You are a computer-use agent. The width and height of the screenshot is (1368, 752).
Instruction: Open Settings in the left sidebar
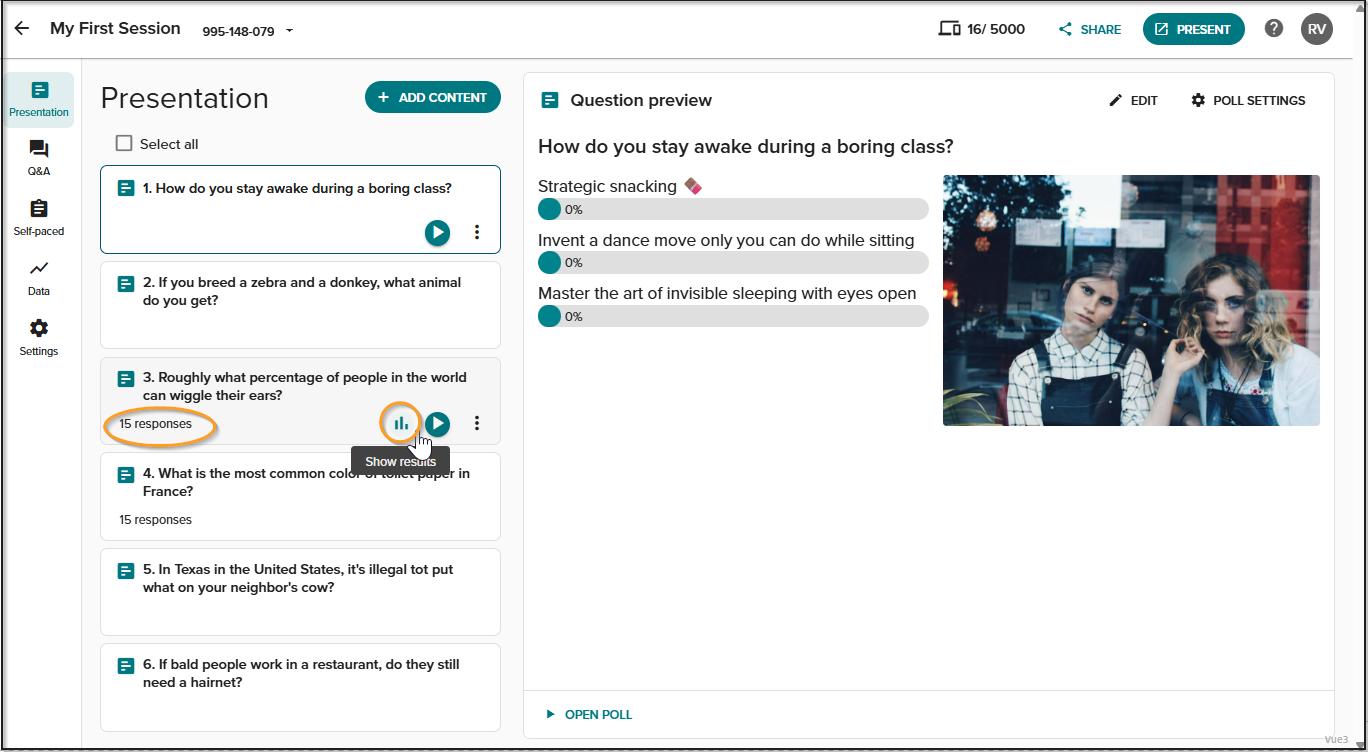[x=39, y=338]
